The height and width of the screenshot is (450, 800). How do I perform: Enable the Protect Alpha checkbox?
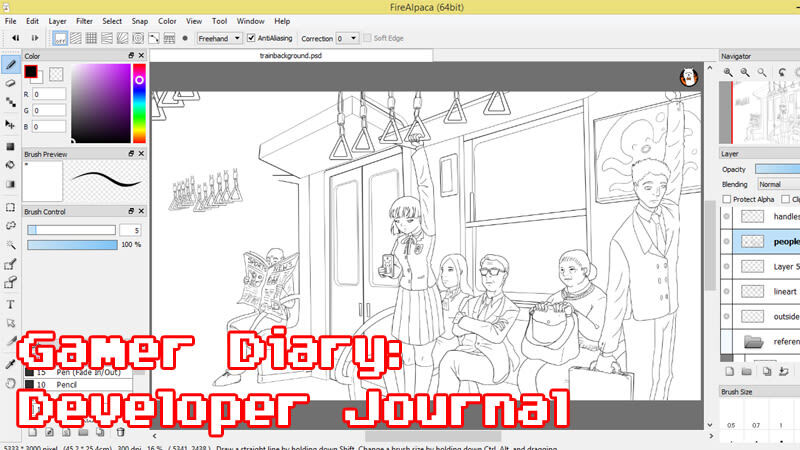727,199
